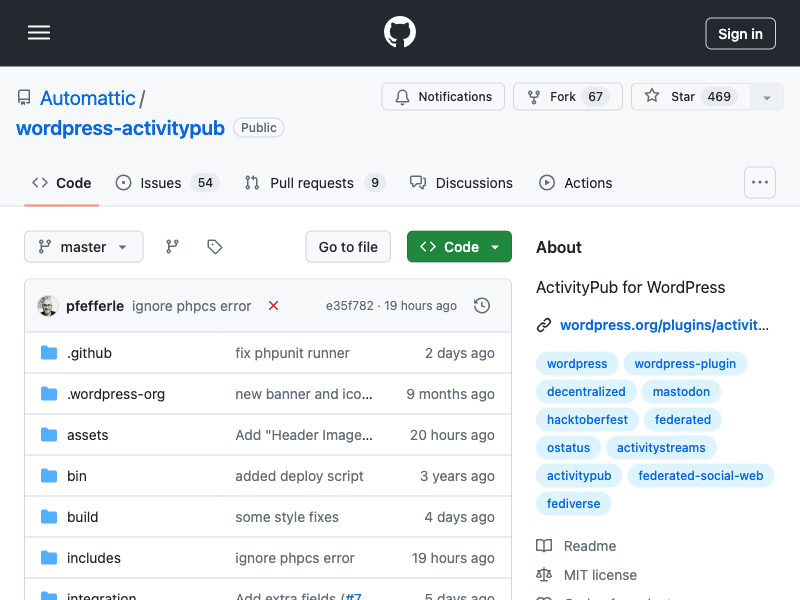
Task: Open the ignore phpcs error latest commit message
Action: click(191, 306)
